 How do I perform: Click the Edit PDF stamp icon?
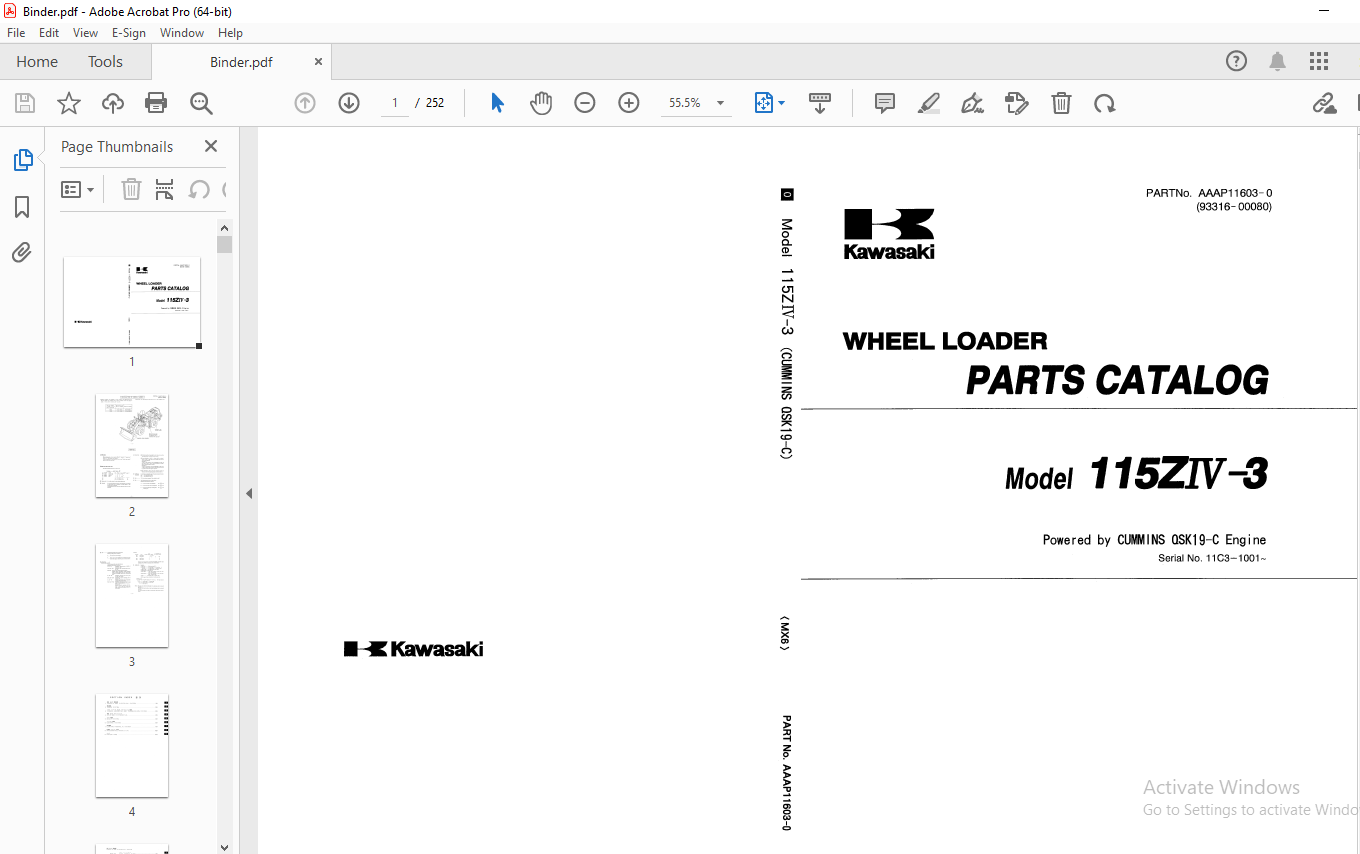pyautogui.click(x=1017, y=103)
